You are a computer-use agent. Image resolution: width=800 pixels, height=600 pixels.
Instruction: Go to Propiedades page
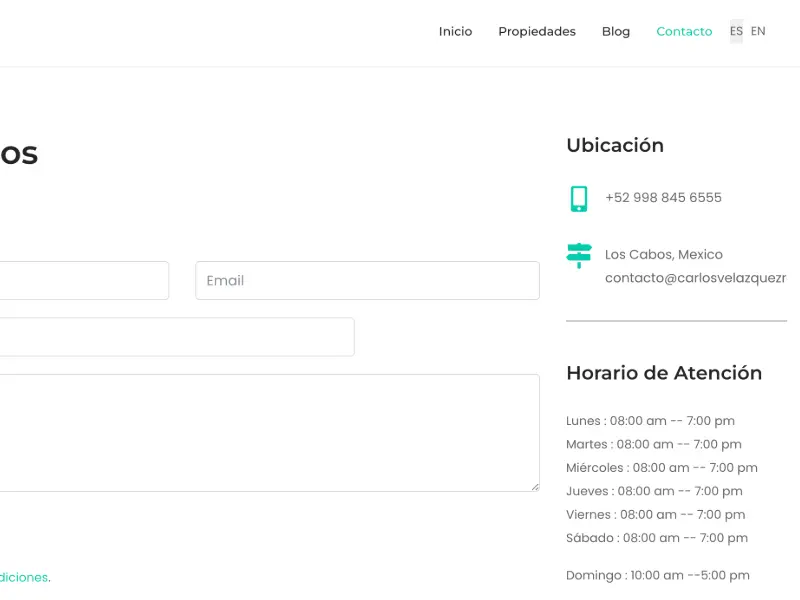(537, 32)
